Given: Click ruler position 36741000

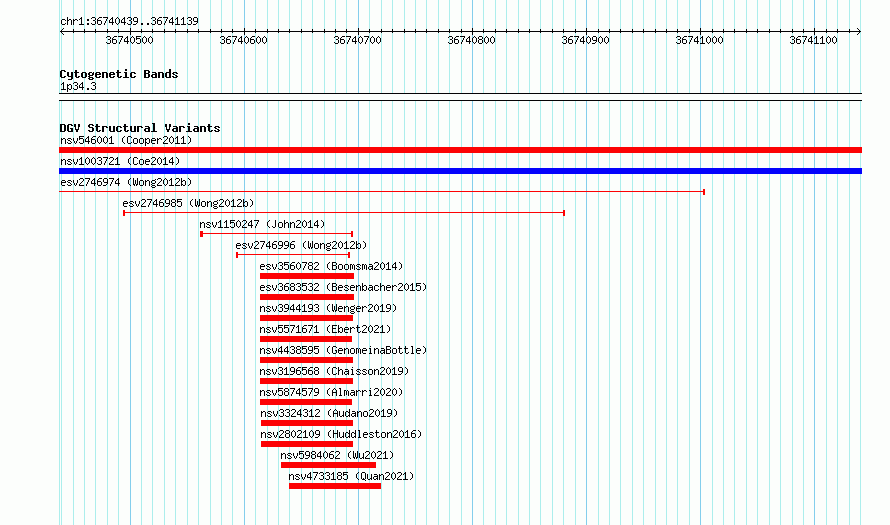Looking at the screenshot, I should point(700,40).
